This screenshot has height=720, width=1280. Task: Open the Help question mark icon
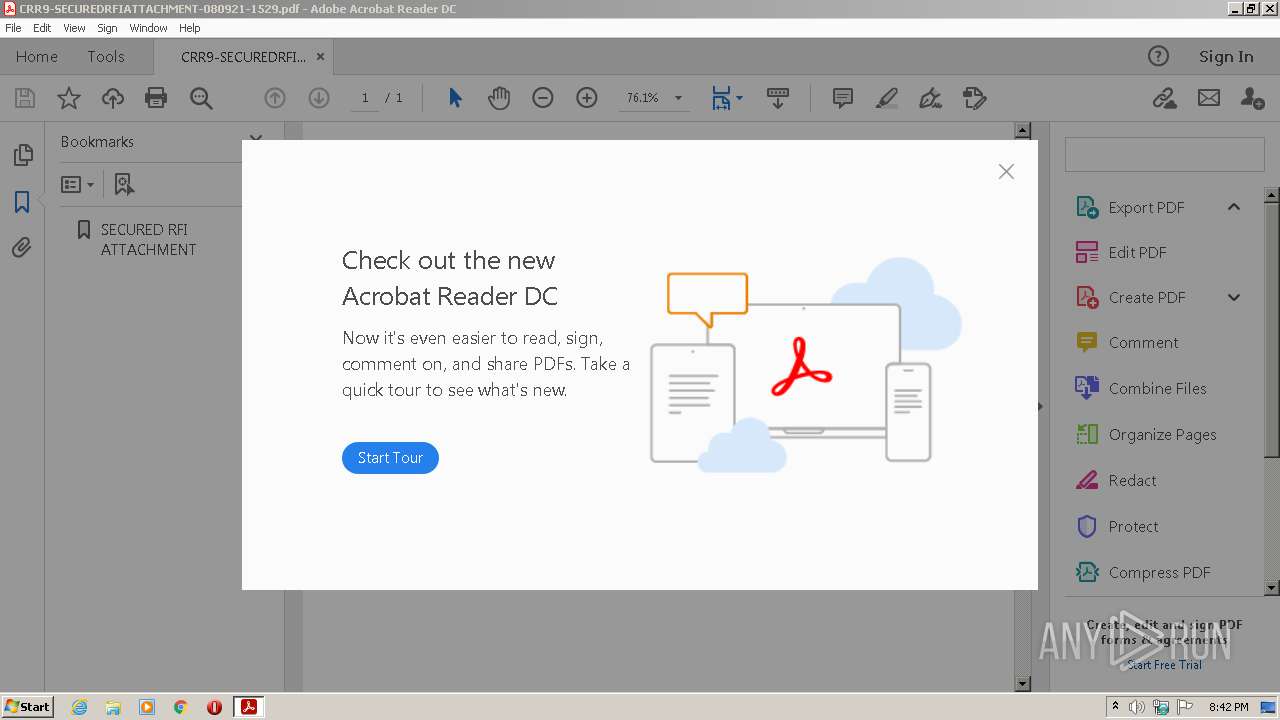tap(1158, 57)
